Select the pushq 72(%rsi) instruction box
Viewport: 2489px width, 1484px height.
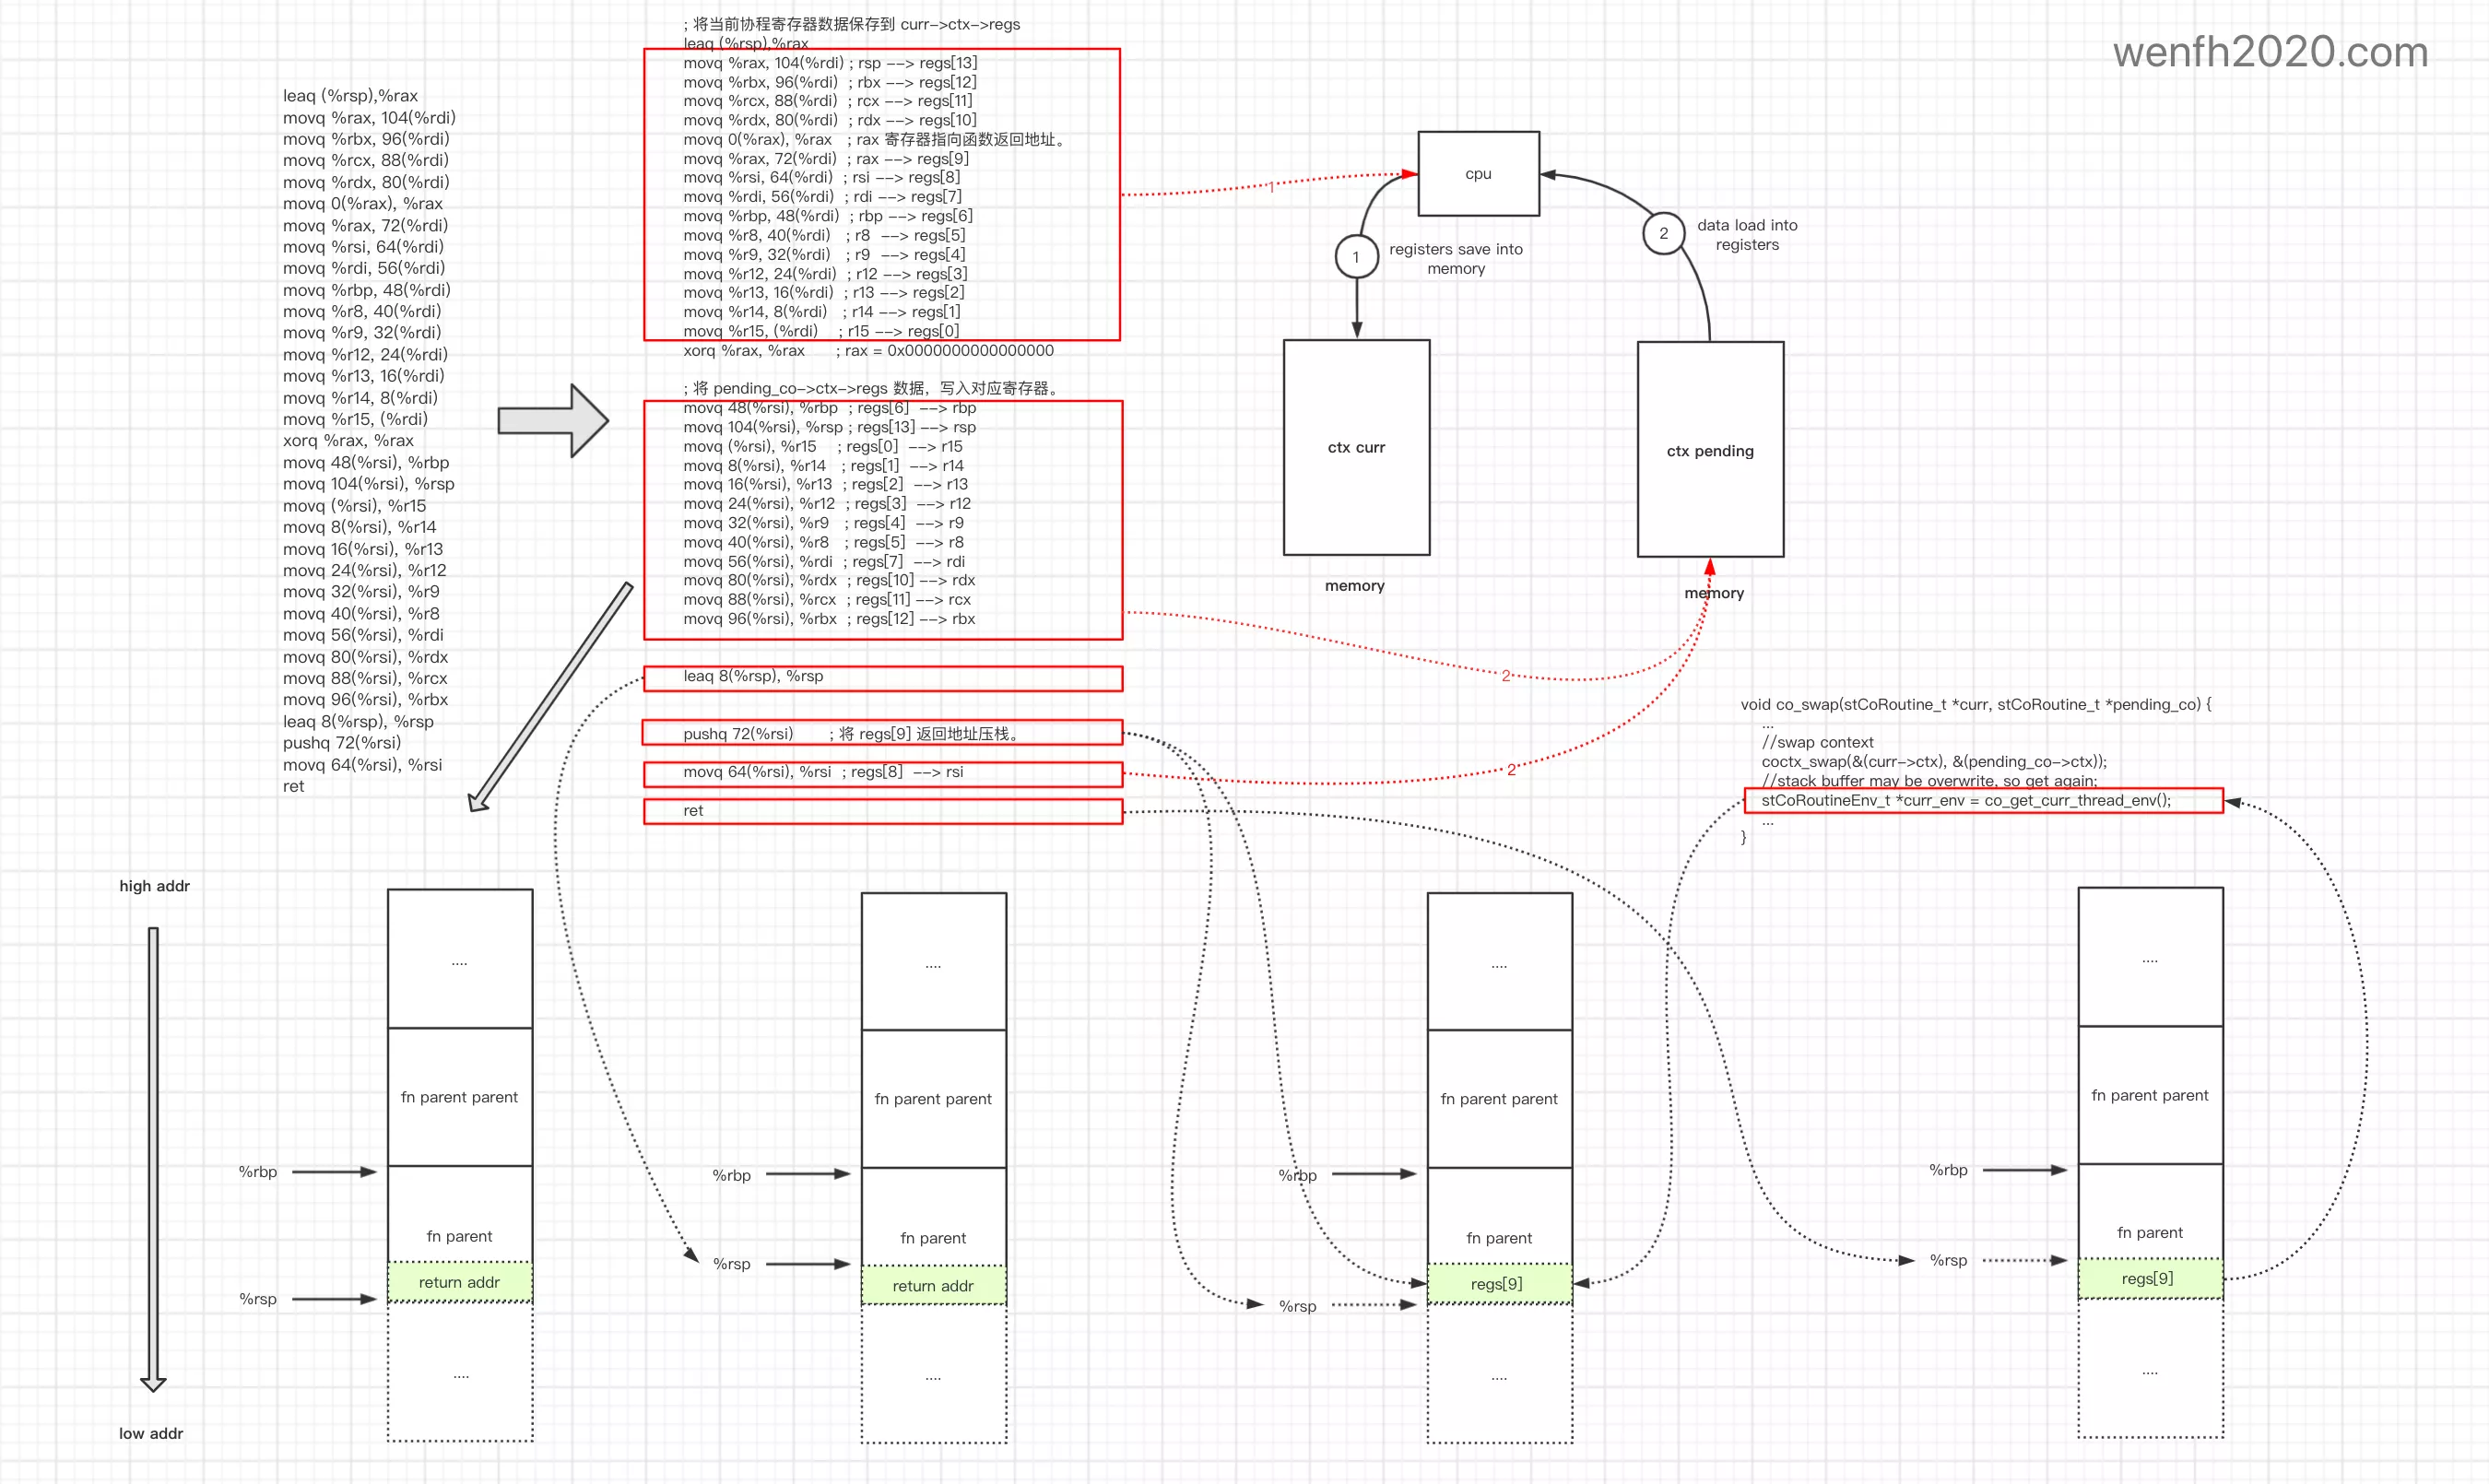coord(882,734)
